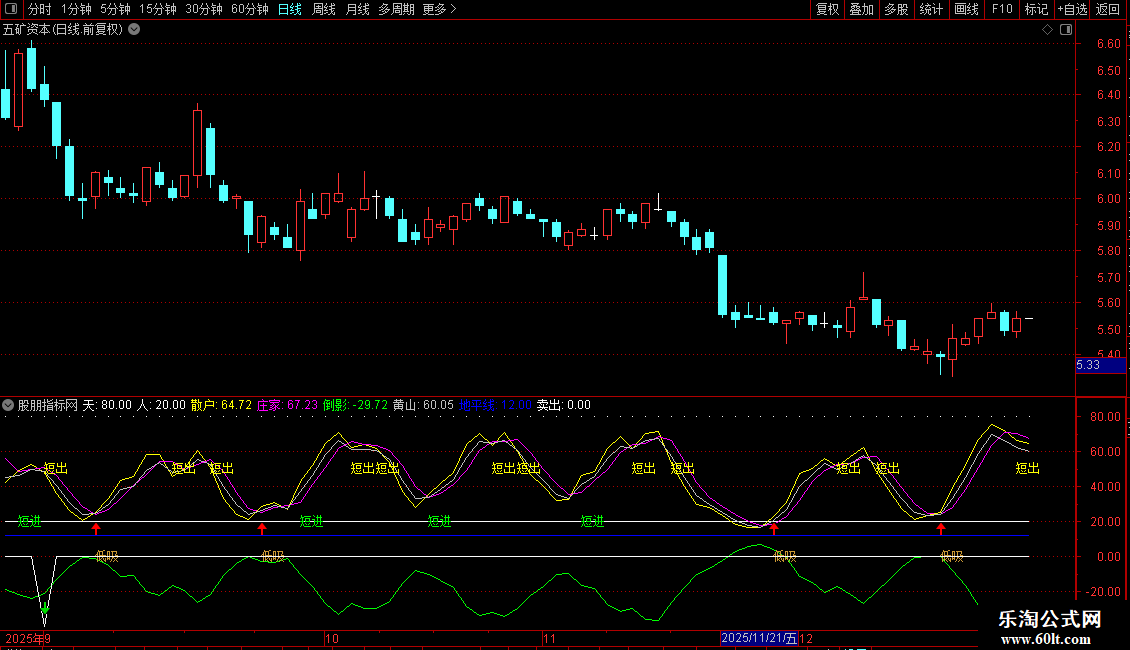This screenshot has height=650, width=1130.
Task: Open the 画线 drawing tools
Action: (x=966, y=10)
